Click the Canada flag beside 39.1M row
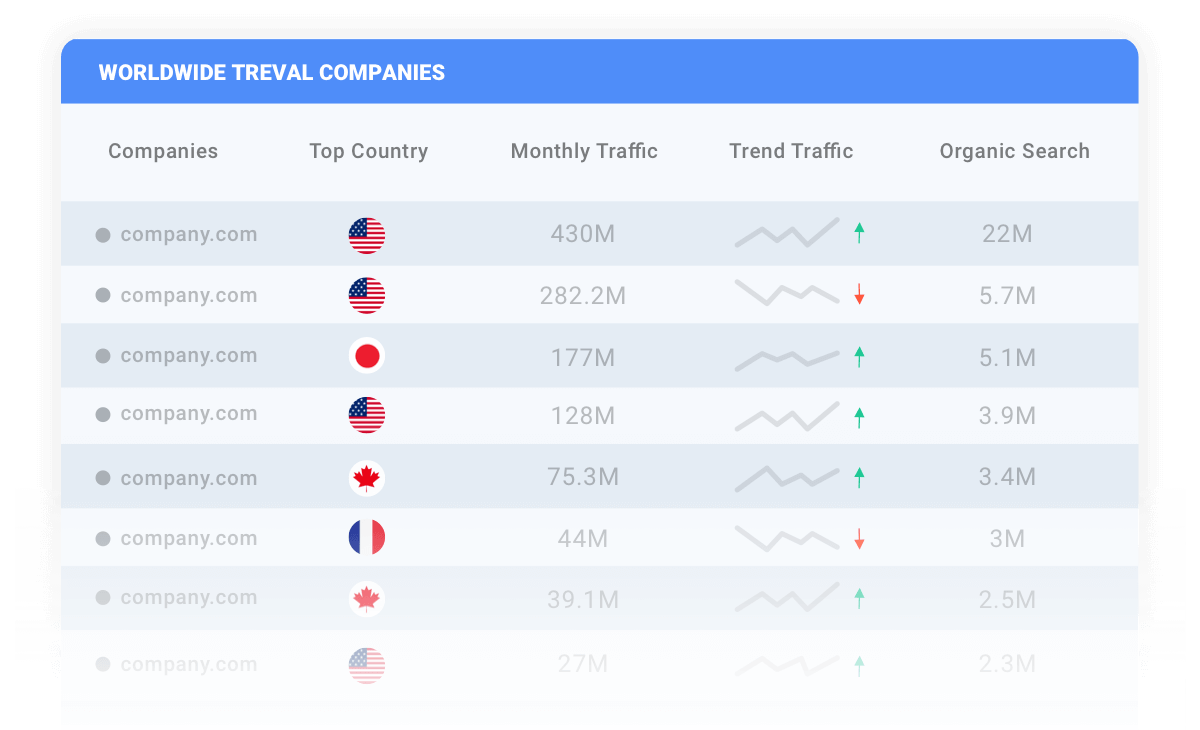Viewport: 1200px width, 730px height. click(366, 598)
